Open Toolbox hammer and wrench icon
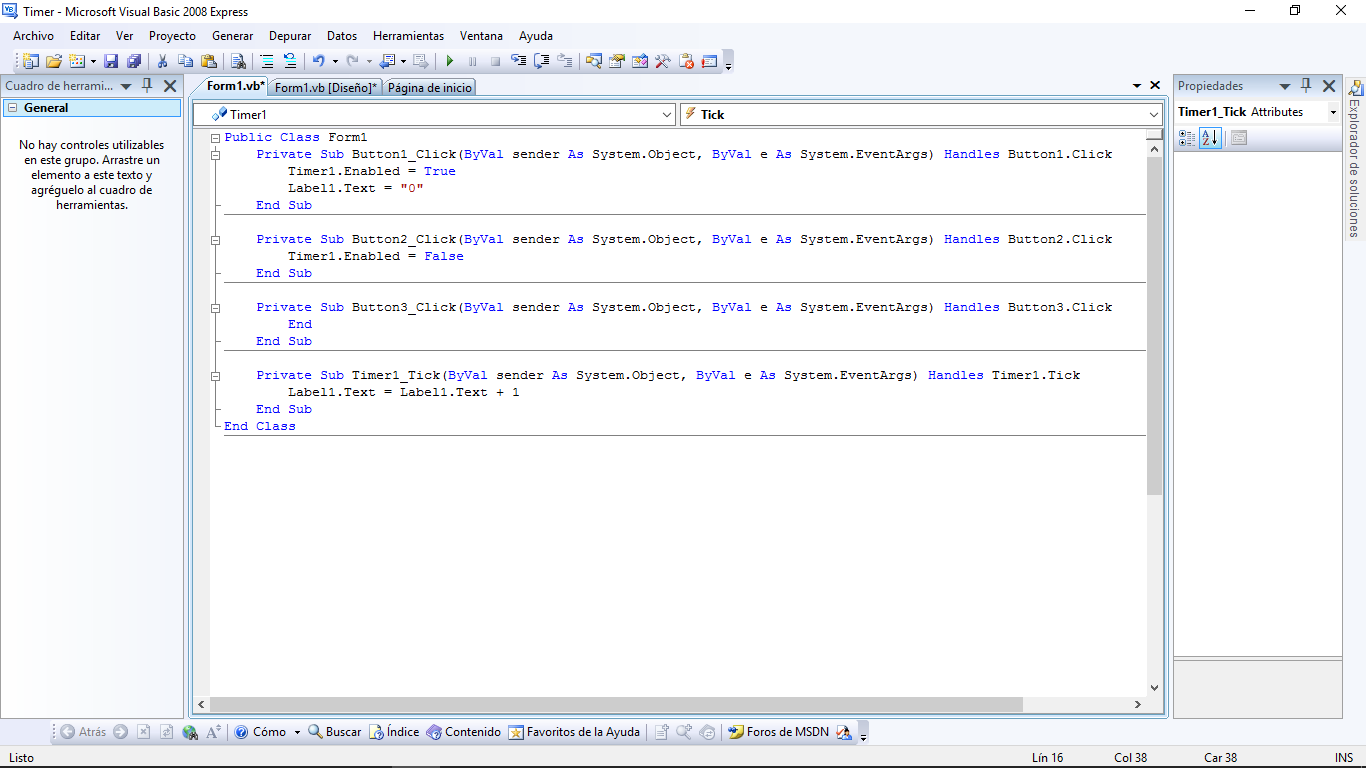 (x=663, y=61)
